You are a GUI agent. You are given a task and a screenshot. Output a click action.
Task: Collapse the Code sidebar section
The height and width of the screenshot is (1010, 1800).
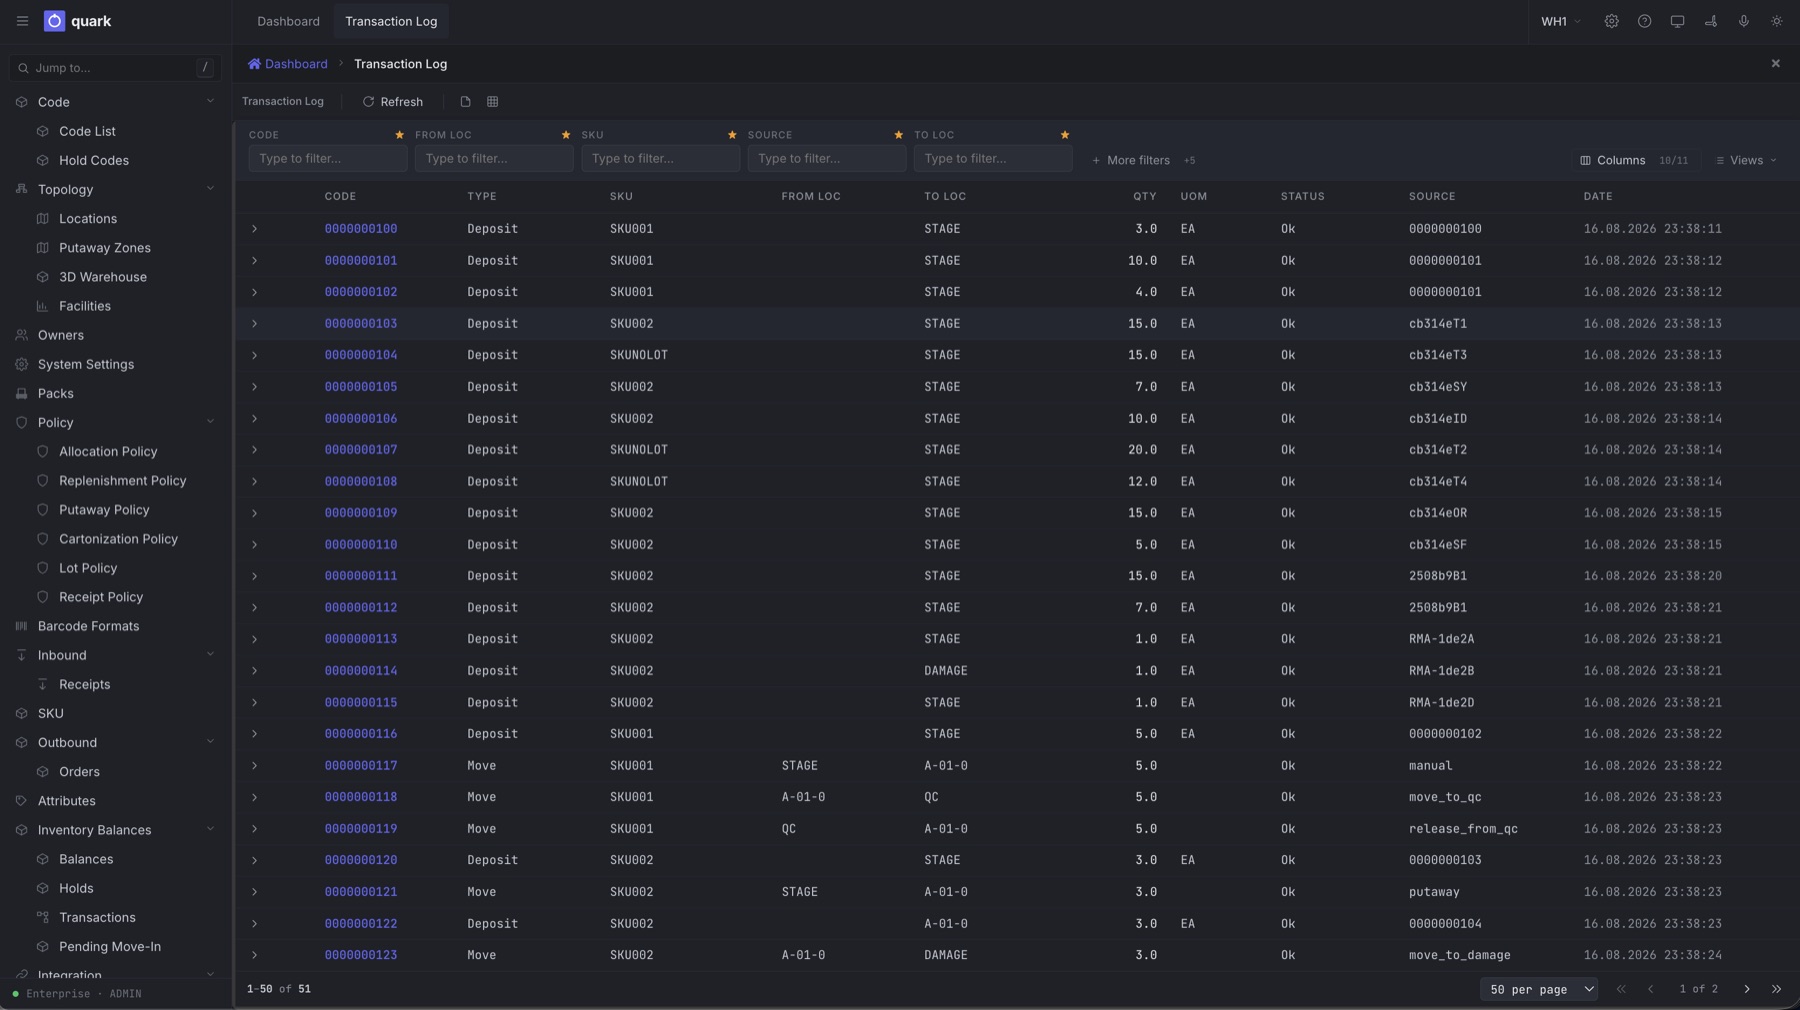tap(210, 102)
